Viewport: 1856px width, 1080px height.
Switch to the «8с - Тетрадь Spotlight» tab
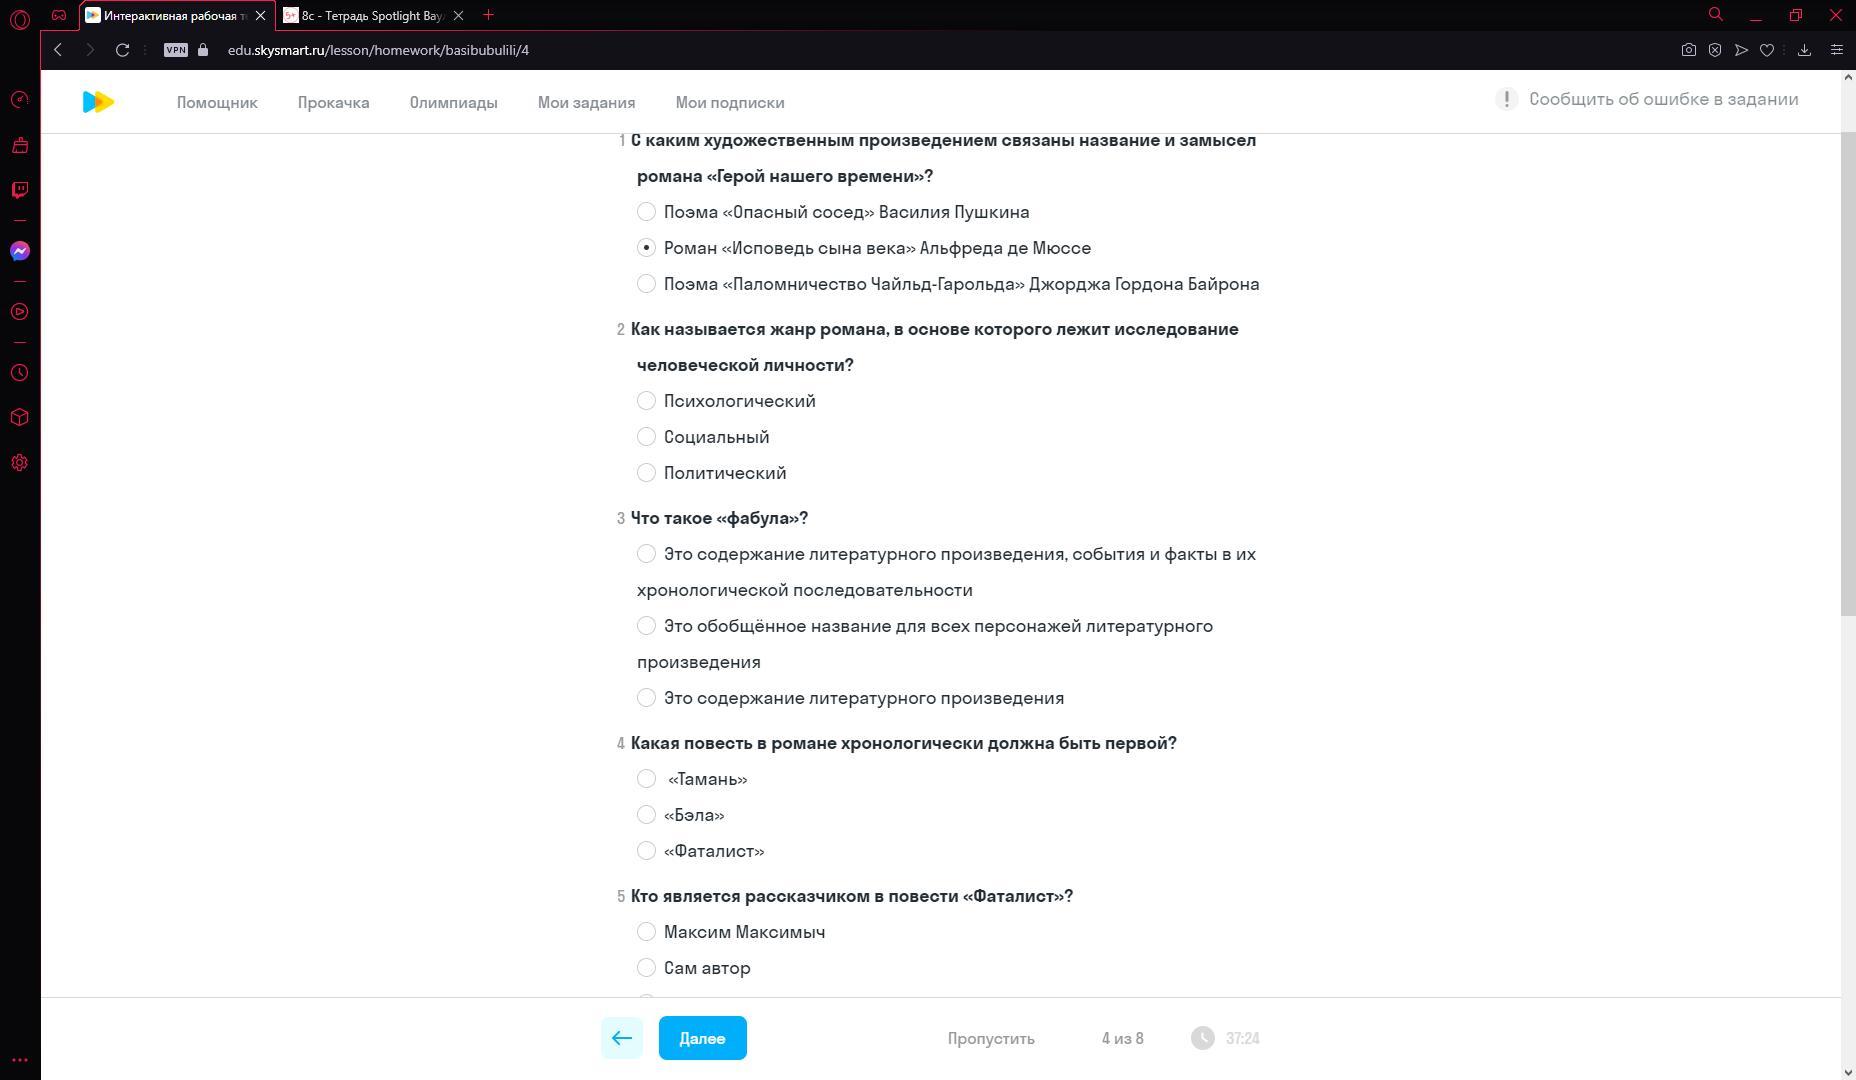372,16
